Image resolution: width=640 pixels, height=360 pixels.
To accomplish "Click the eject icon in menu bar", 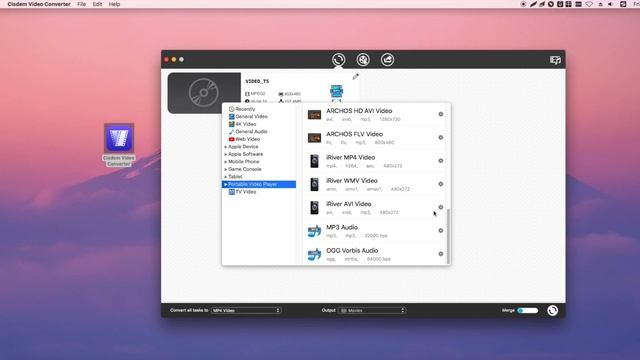I will [x=600, y=4].
